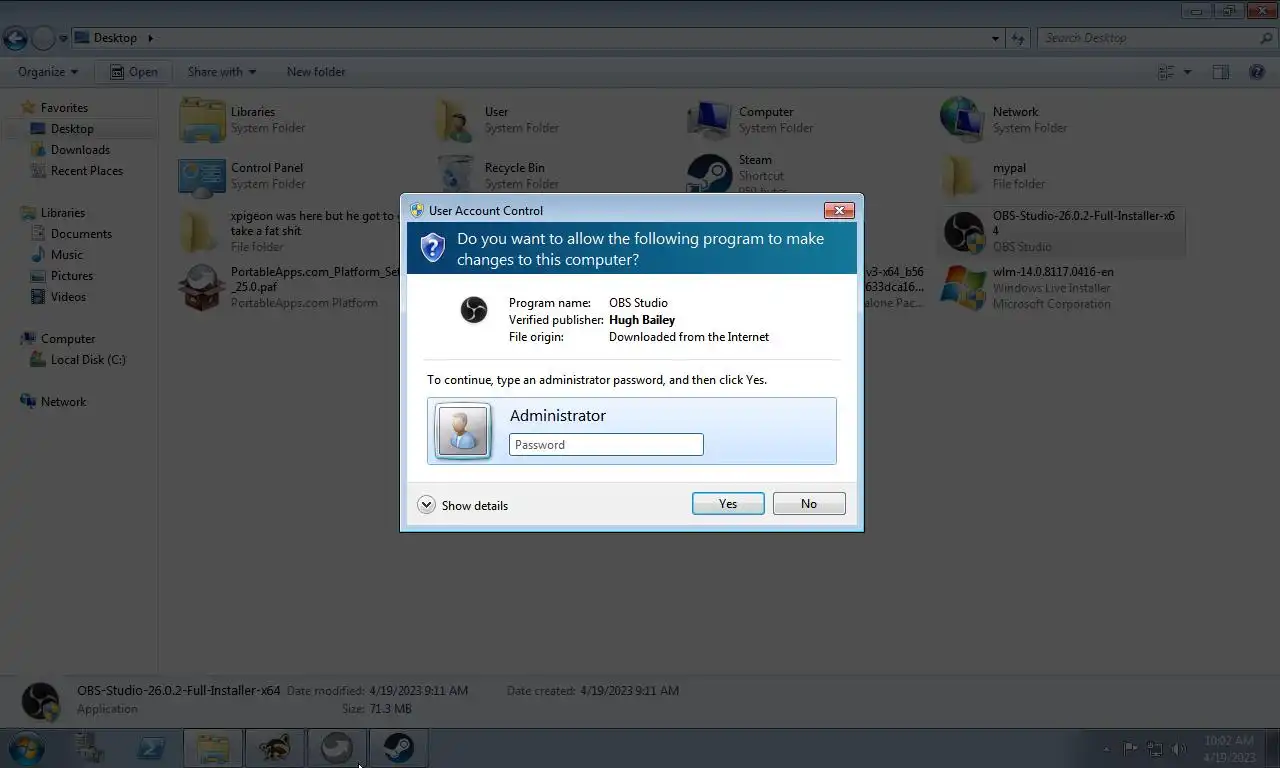This screenshot has width=1280, height=768.
Task: Open Videos library in the sidebar
Action: (x=68, y=297)
